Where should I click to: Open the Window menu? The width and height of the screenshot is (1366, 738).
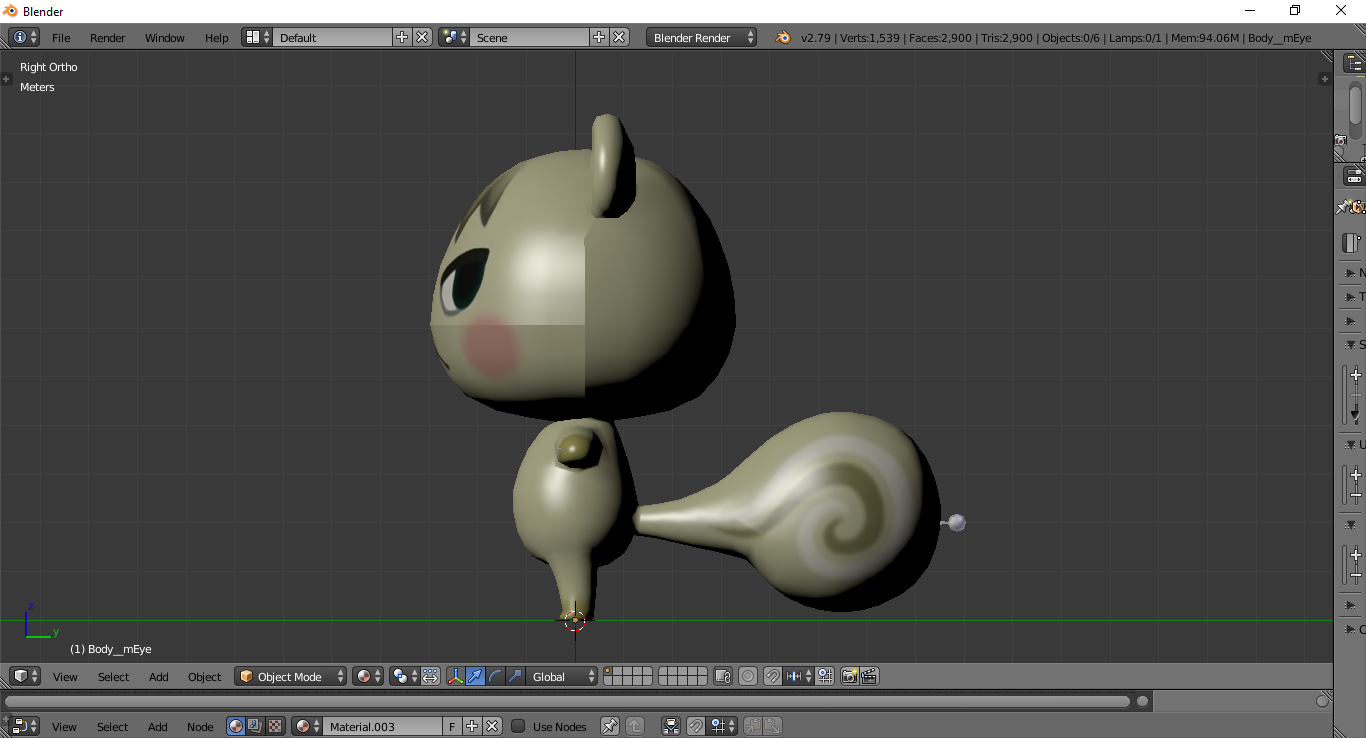tap(165, 38)
